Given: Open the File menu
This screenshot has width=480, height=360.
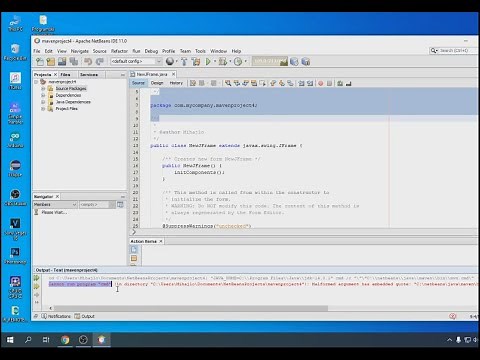Looking at the screenshot, I should (37, 51).
